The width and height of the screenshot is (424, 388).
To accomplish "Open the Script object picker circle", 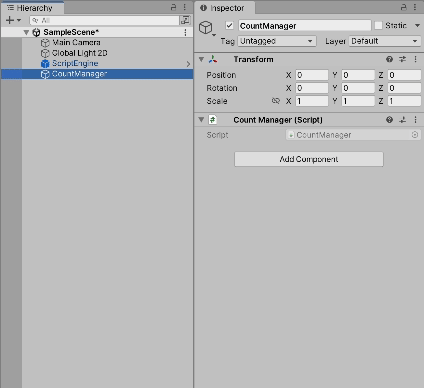I will [415, 135].
